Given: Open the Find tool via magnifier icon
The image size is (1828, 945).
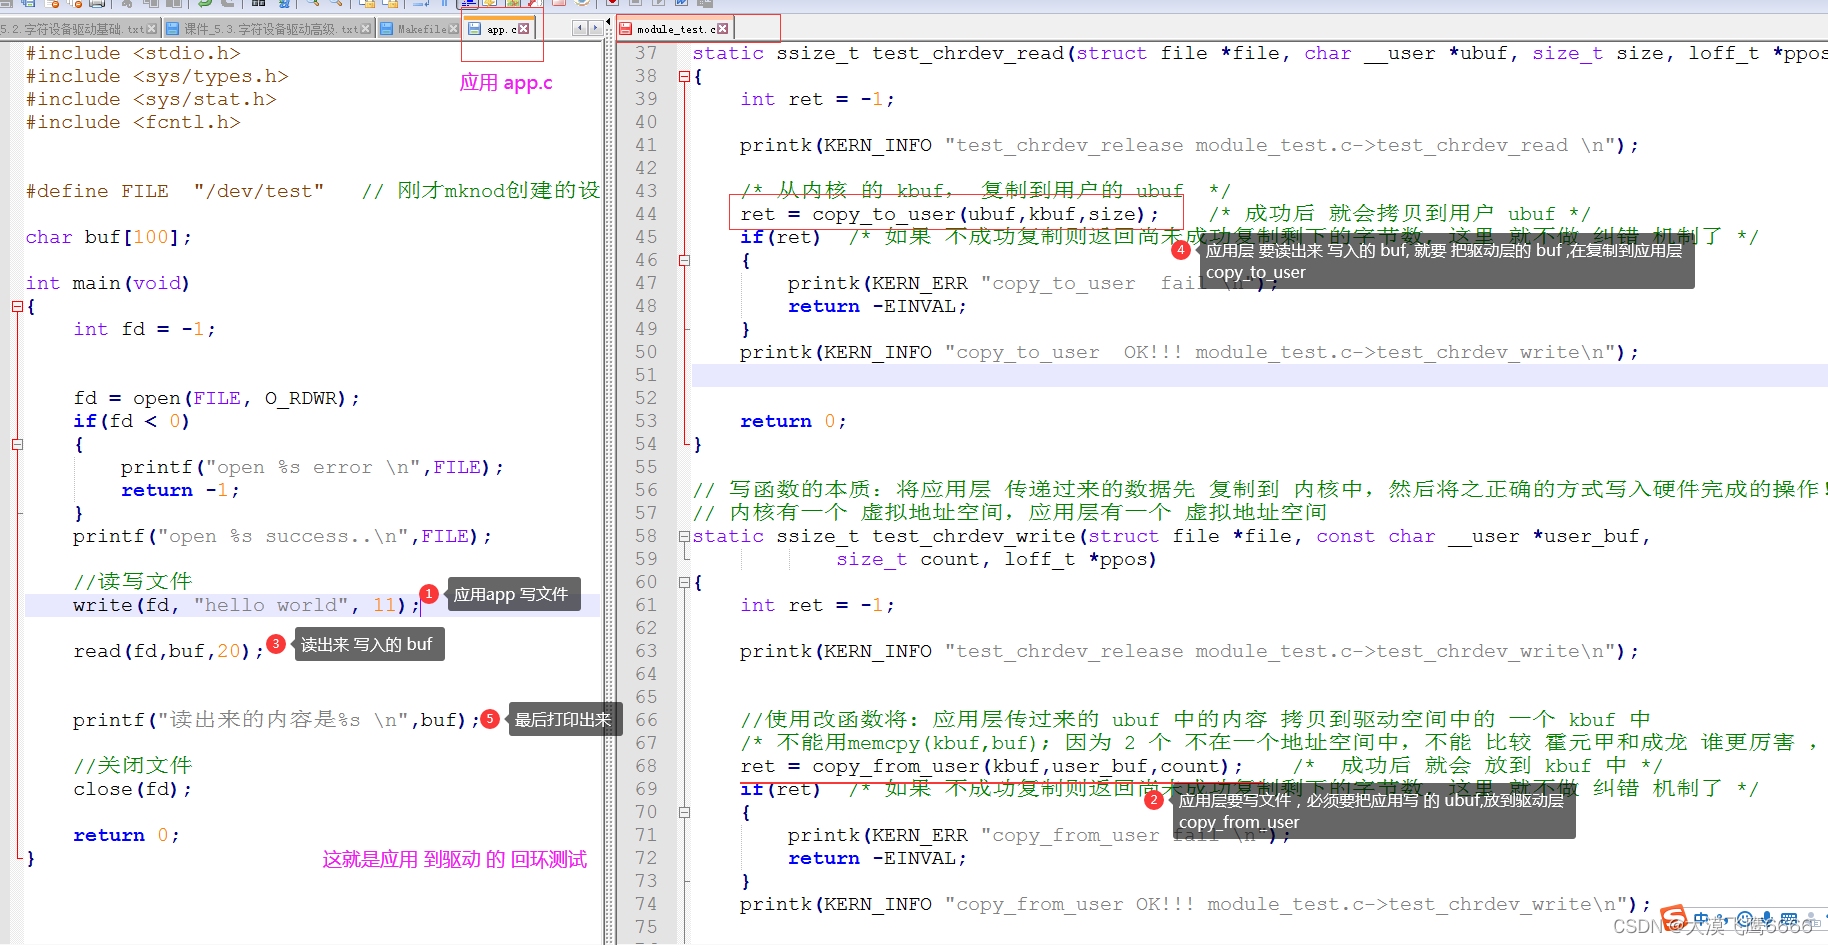Looking at the screenshot, I should 311,6.
